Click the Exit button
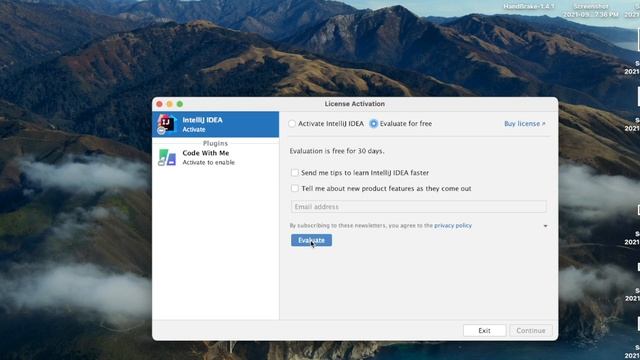The width and height of the screenshot is (640, 360). pyautogui.click(x=484, y=330)
